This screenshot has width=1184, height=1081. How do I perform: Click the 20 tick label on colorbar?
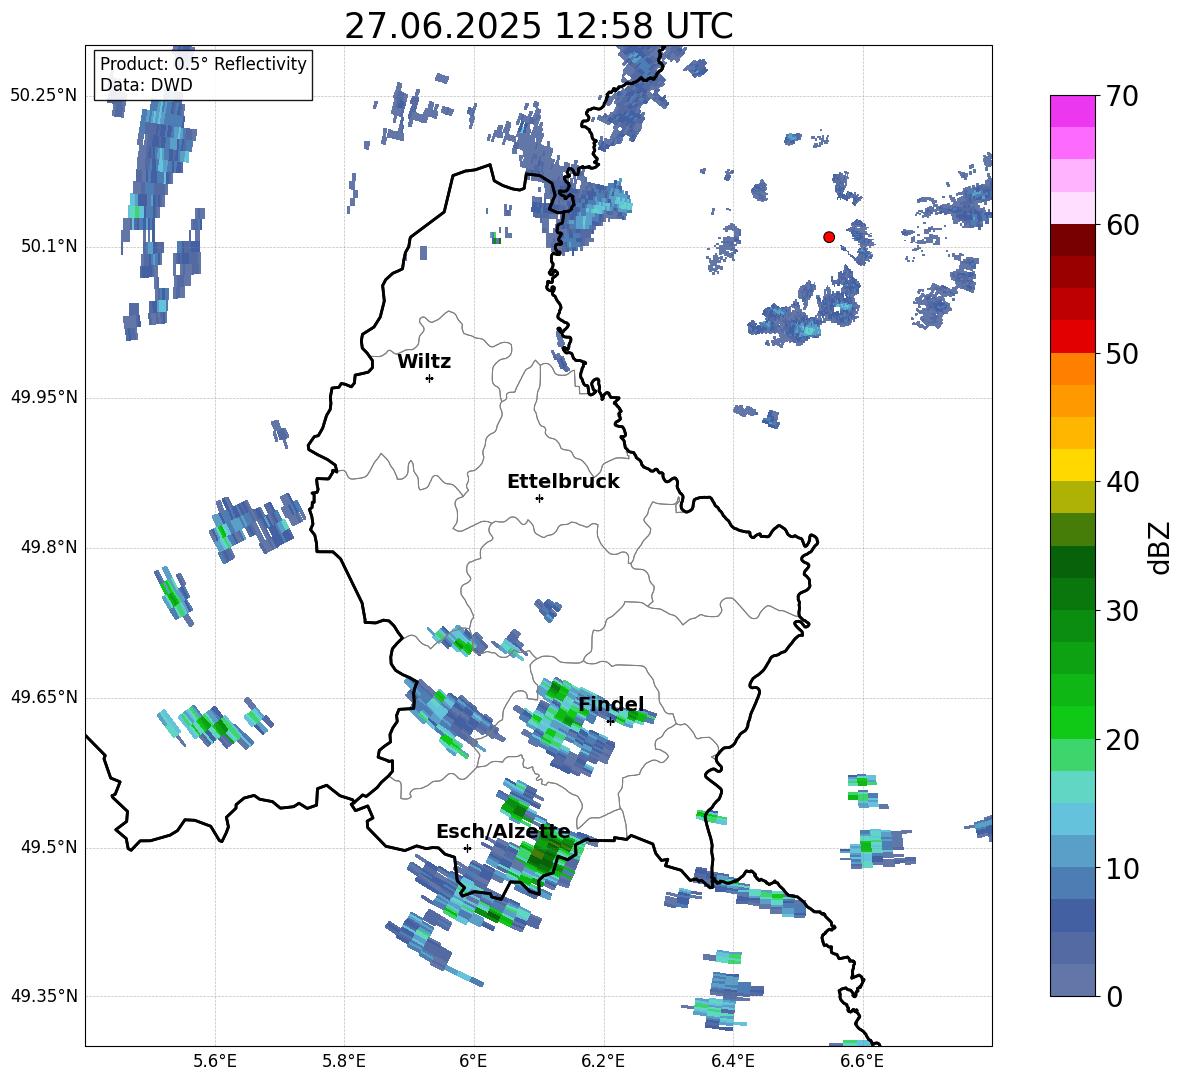[x=1122, y=740]
